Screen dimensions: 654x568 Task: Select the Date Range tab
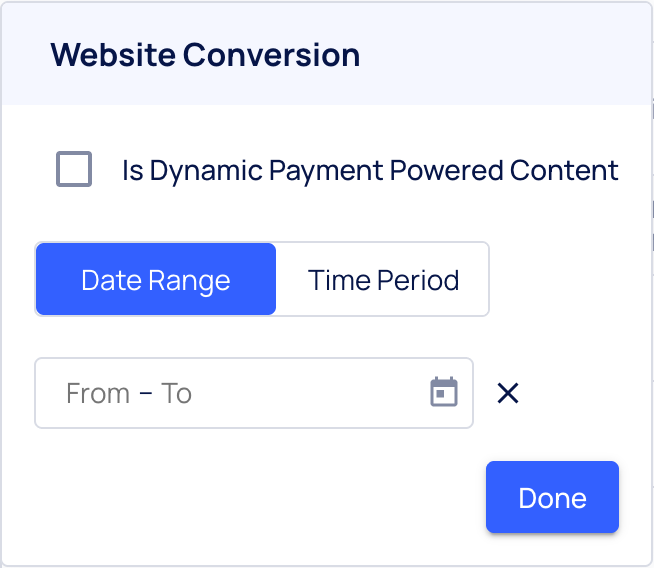(156, 280)
